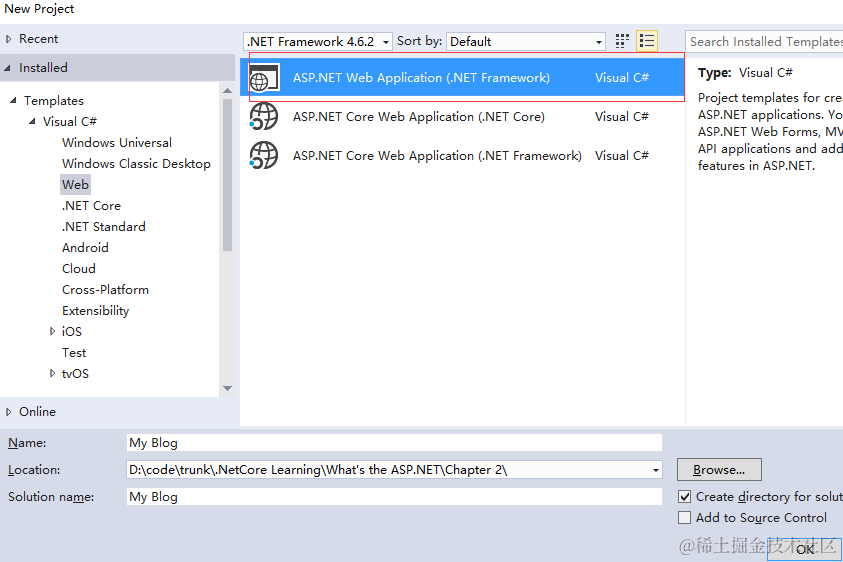Select the Extensibility template category
The width and height of the screenshot is (843, 562).
[x=96, y=310]
